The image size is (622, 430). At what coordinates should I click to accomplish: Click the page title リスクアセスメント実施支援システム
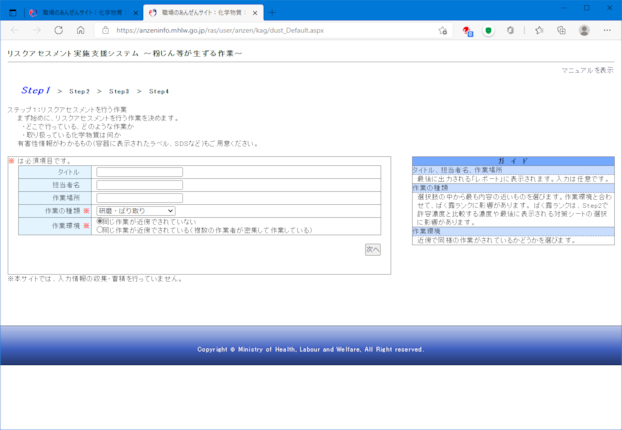(73, 53)
